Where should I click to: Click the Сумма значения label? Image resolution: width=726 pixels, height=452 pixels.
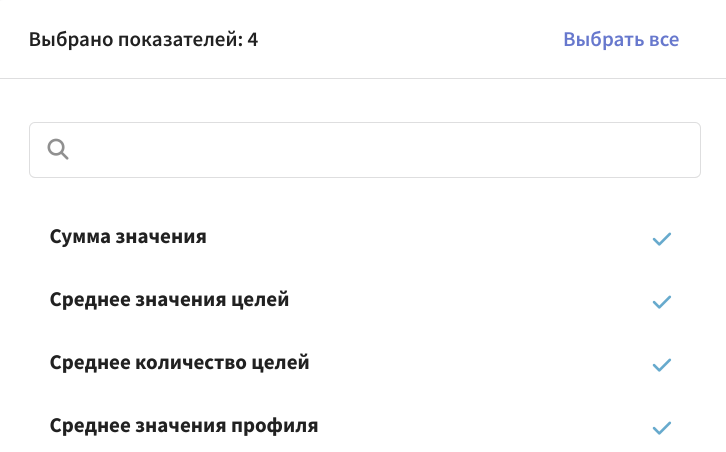pos(128,237)
